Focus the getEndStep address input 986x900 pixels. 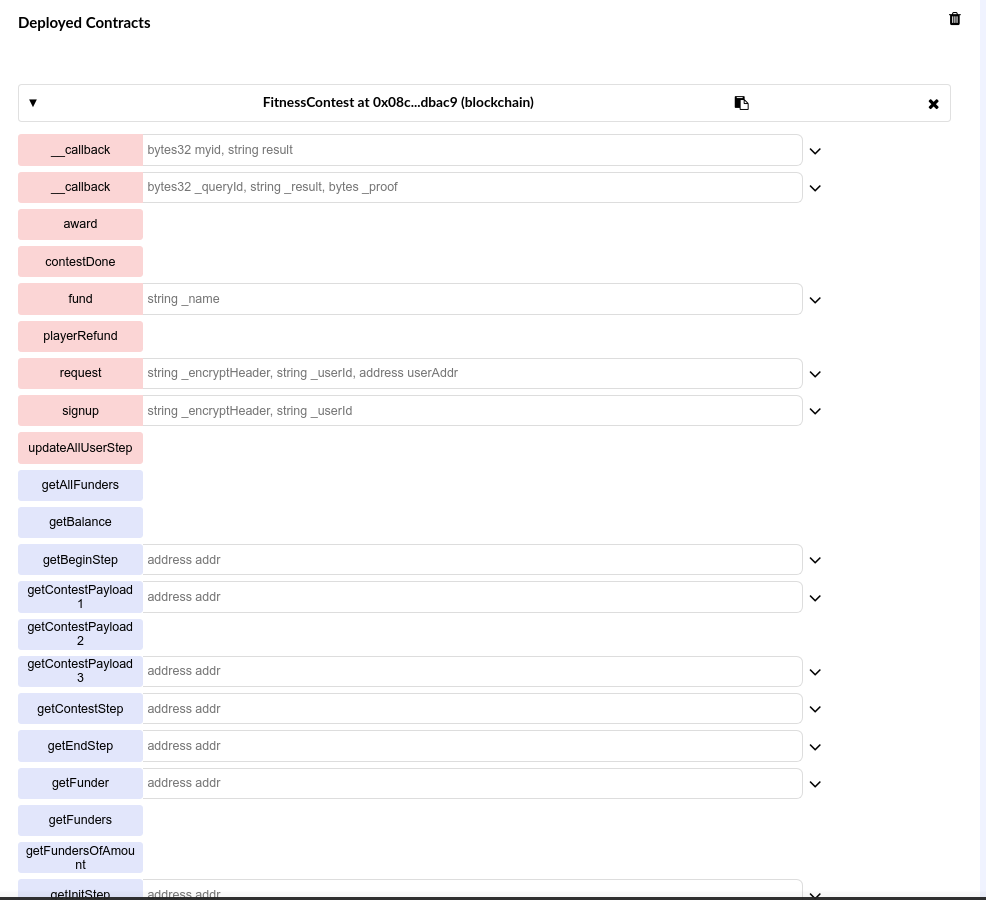point(472,746)
